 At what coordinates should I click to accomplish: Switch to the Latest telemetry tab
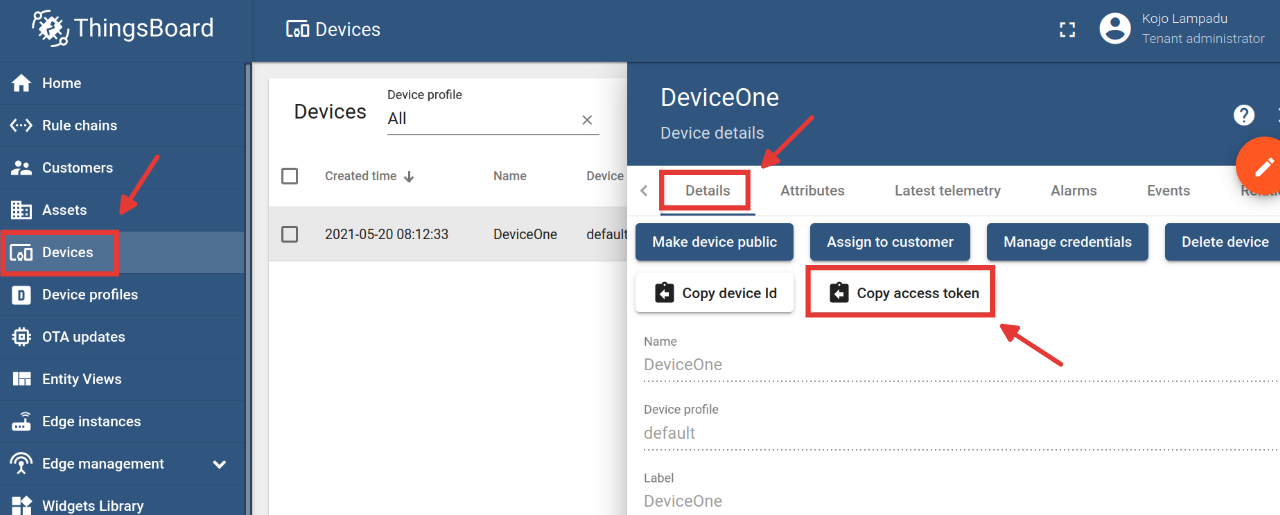[948, 190]
